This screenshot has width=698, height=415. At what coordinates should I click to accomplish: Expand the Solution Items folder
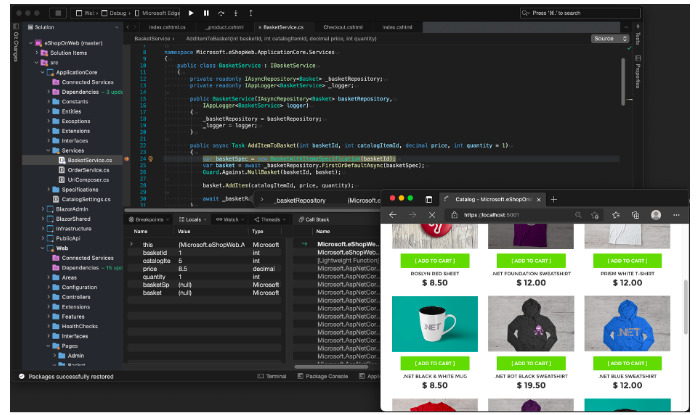click(37, 53)
